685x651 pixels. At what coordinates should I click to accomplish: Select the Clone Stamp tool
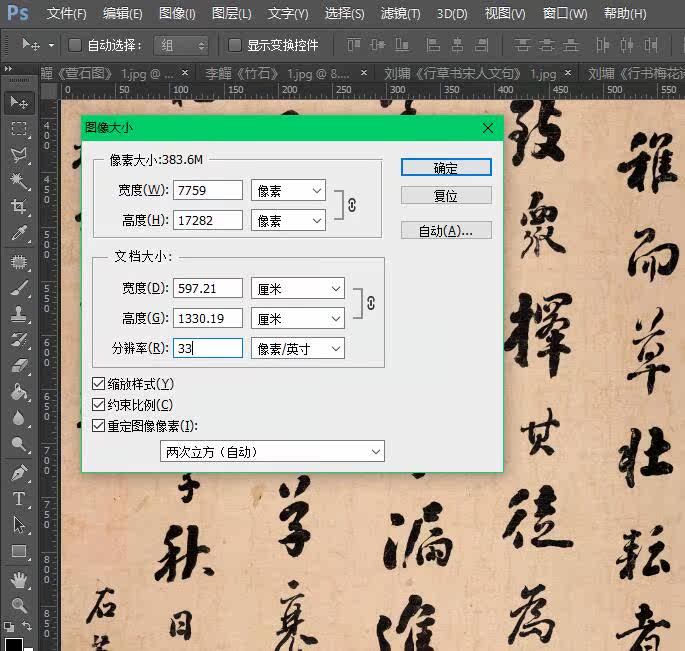(18, 314)
